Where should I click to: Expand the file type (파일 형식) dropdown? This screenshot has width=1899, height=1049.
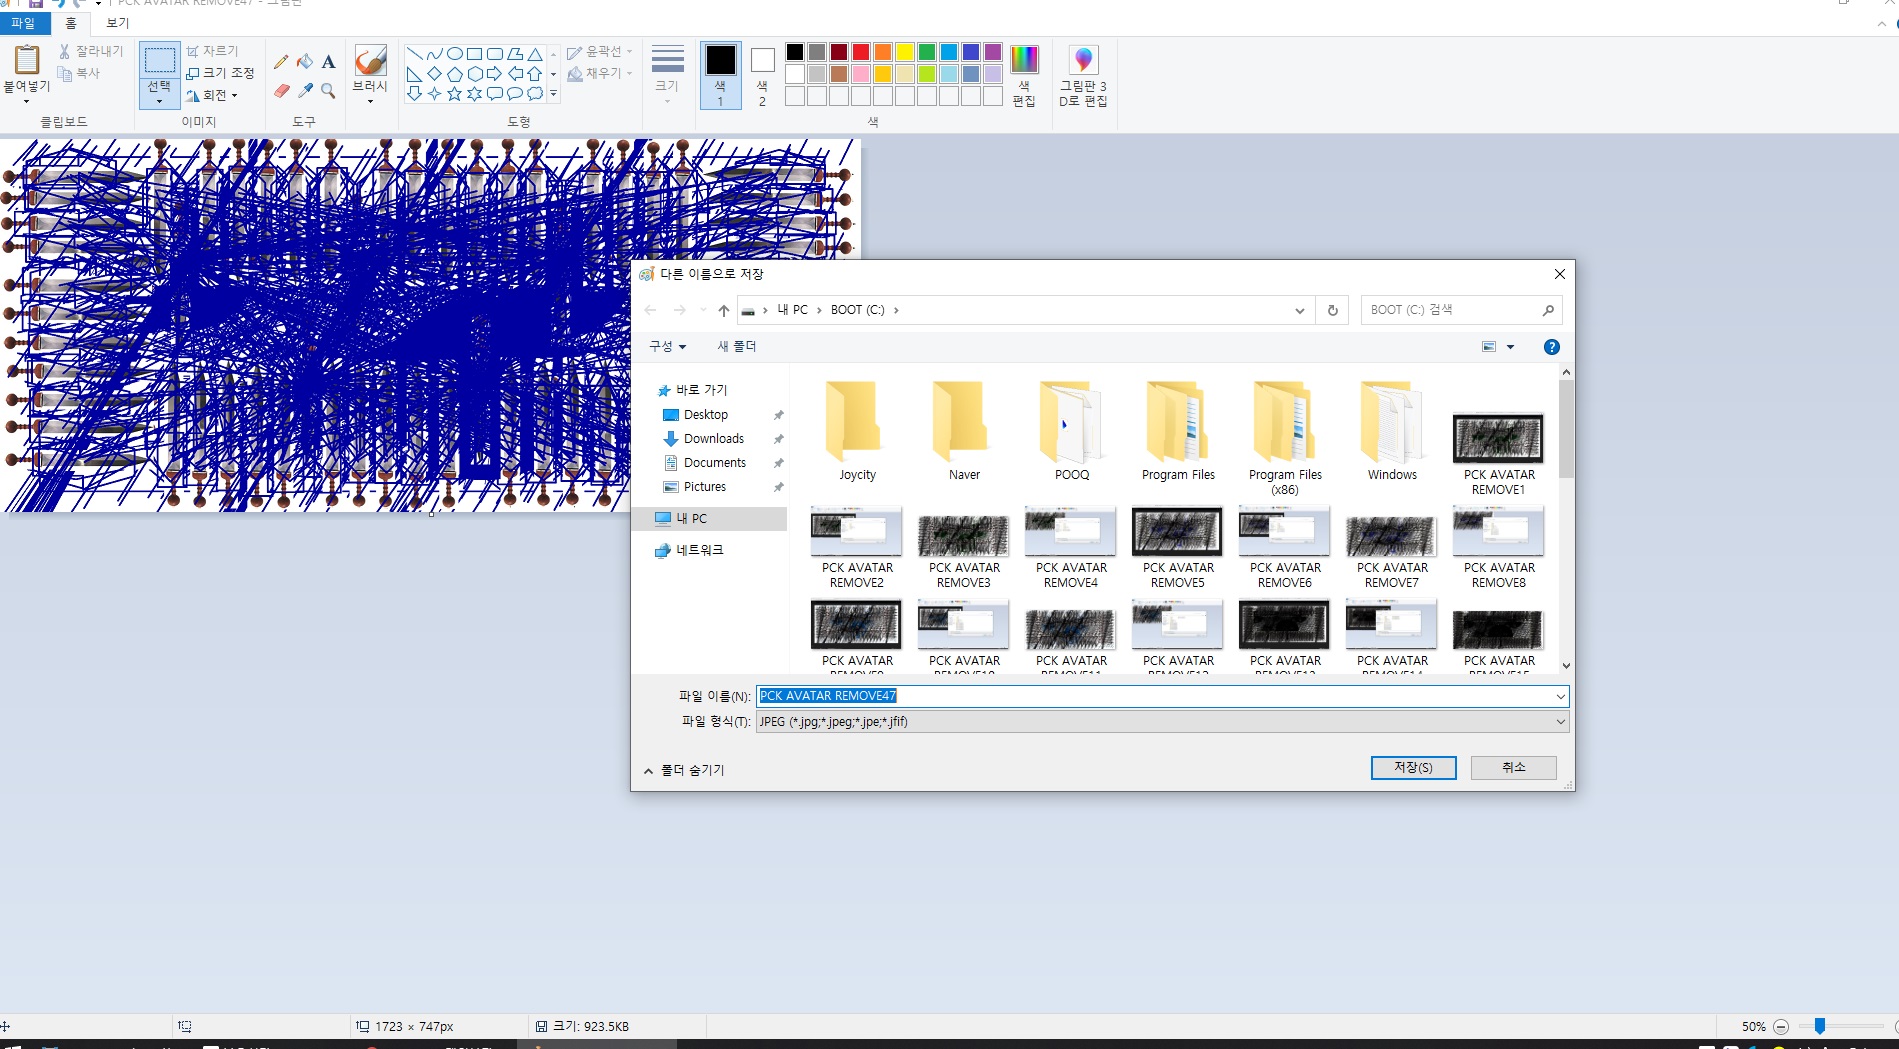pyautogui.click(x=1560, y=722)
